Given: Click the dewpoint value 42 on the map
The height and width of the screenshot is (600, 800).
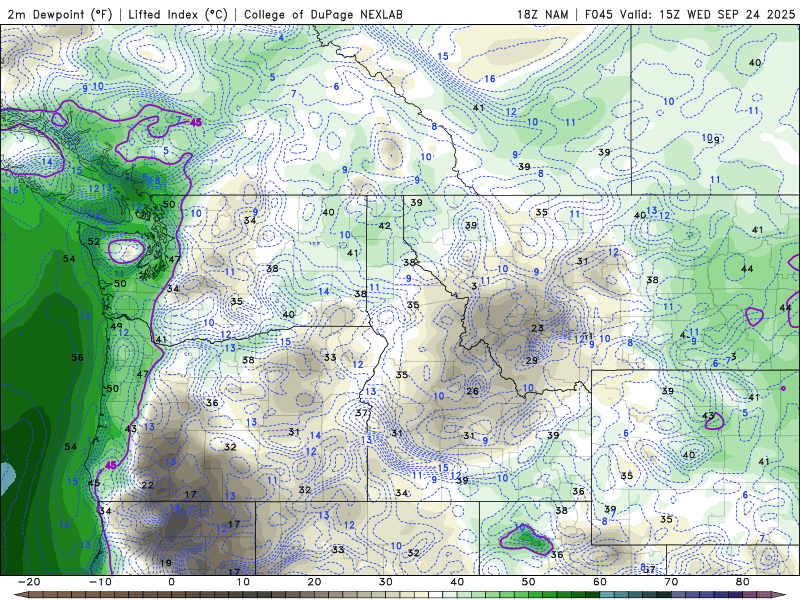Looking at the screenshot, I should (385, 226).
